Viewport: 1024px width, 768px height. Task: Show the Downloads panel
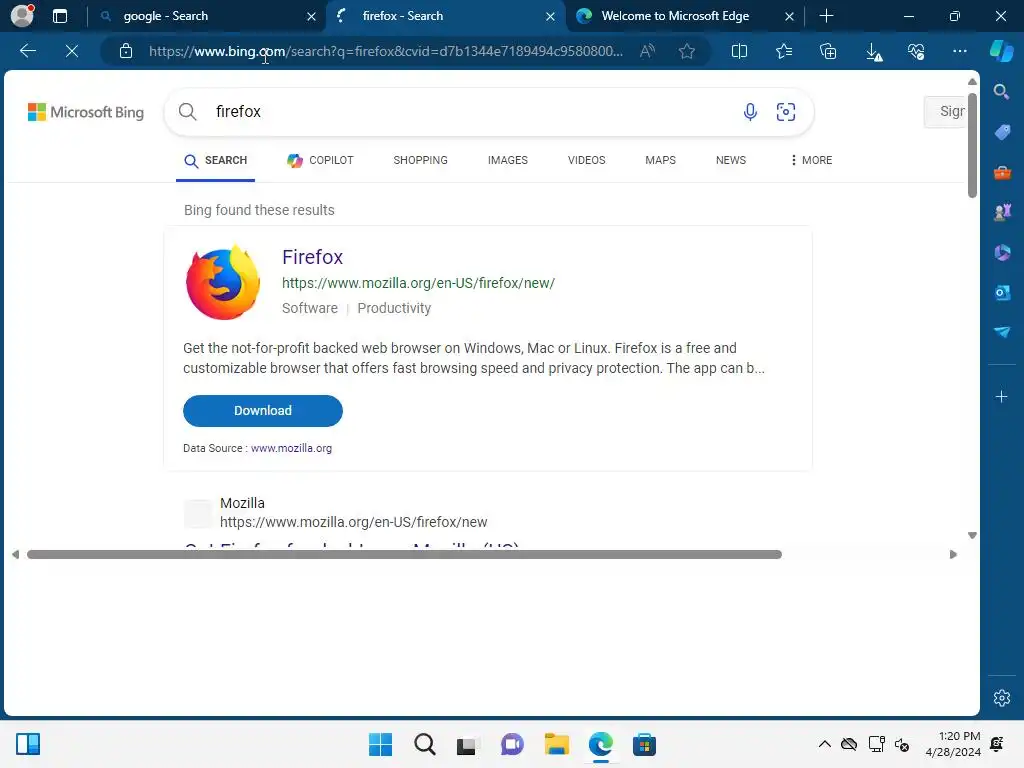(874, 52)
